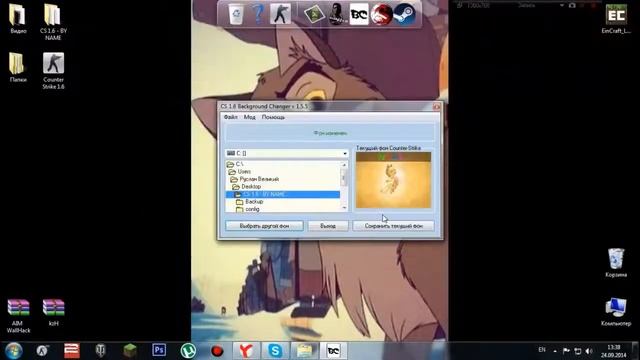Viewport: 640px width, 360px height.
Task: Click the EN language indicator in tray
Action: (542, 350)
